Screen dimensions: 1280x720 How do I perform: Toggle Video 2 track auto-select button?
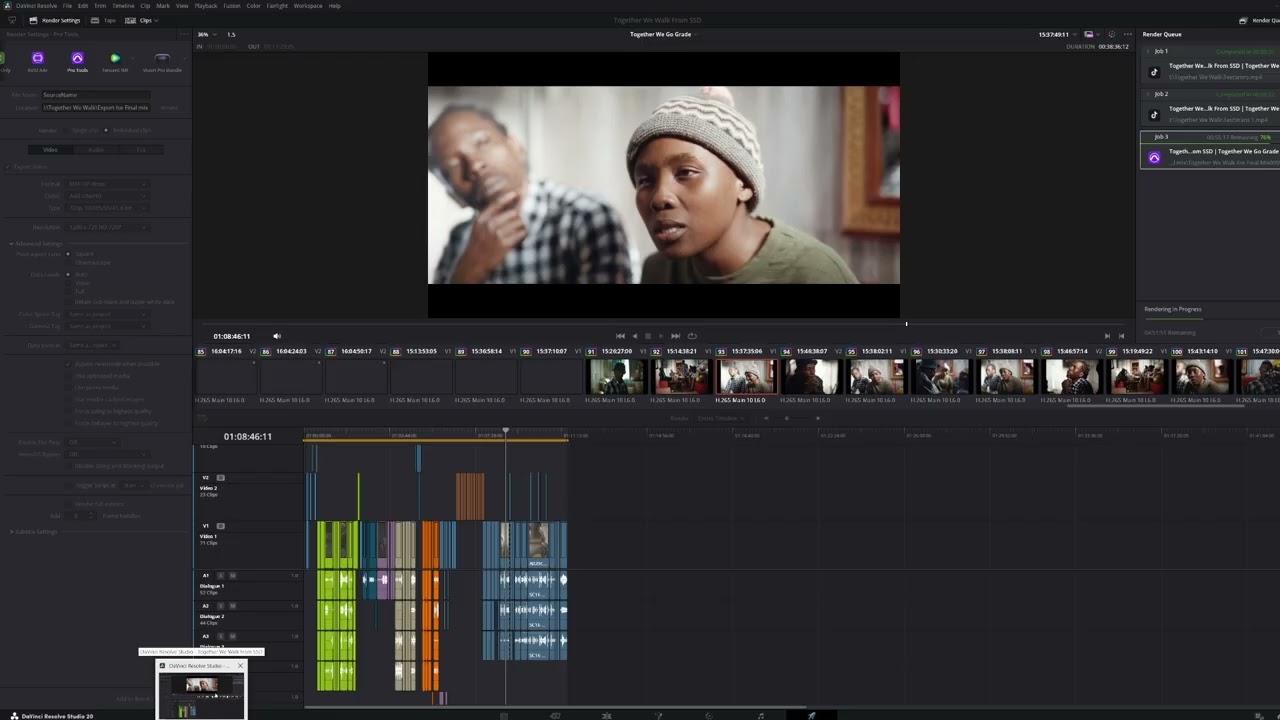pyautogui.click(x=221, y=478)
